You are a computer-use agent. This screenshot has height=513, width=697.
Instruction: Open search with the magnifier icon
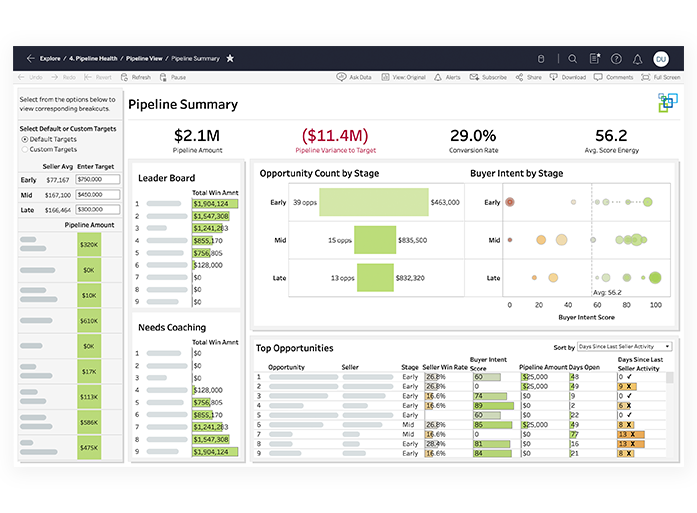pos(573,59)
